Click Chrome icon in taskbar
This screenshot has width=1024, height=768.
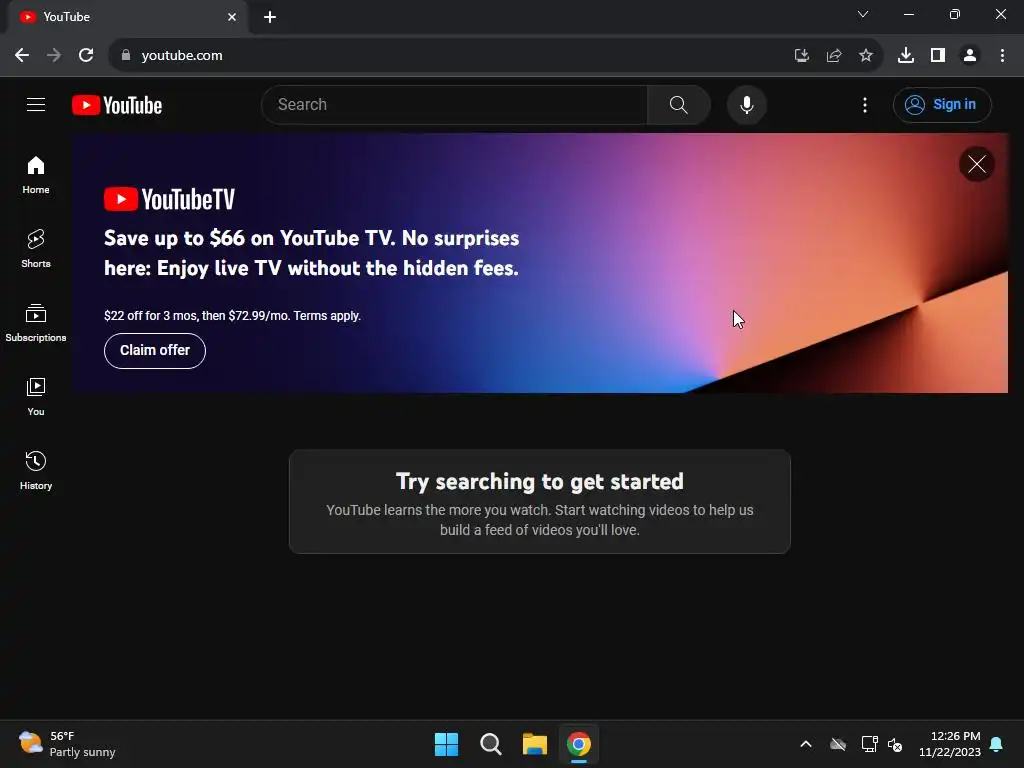point(579,744)
